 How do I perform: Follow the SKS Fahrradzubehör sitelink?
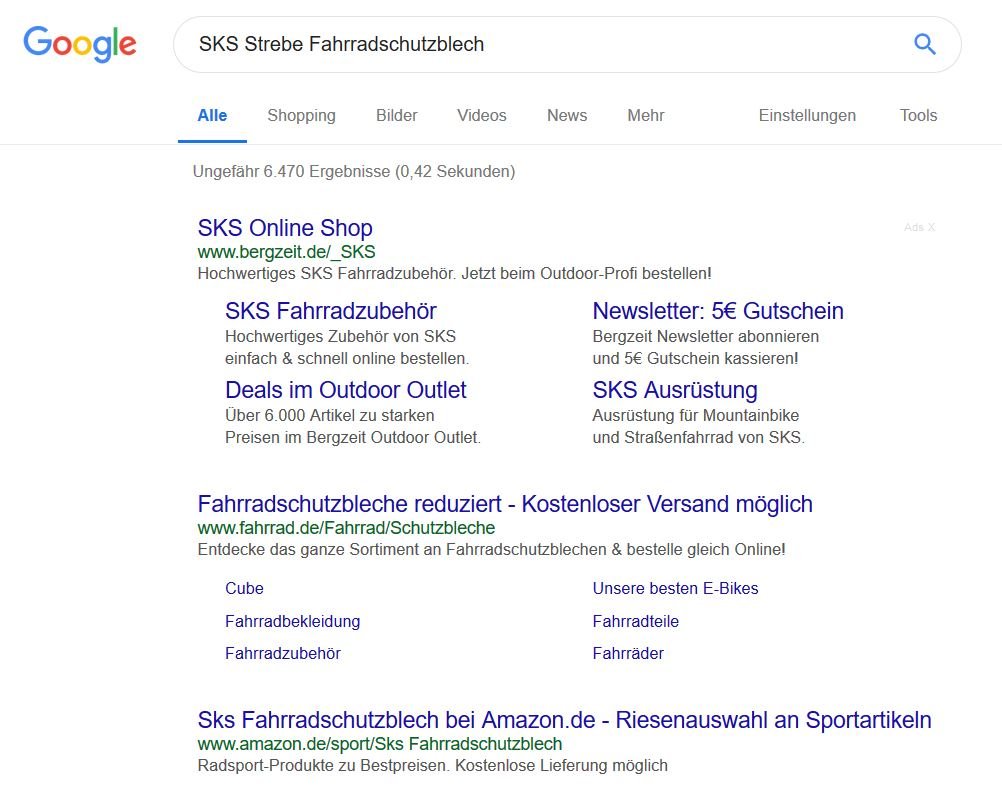[331, 311]
